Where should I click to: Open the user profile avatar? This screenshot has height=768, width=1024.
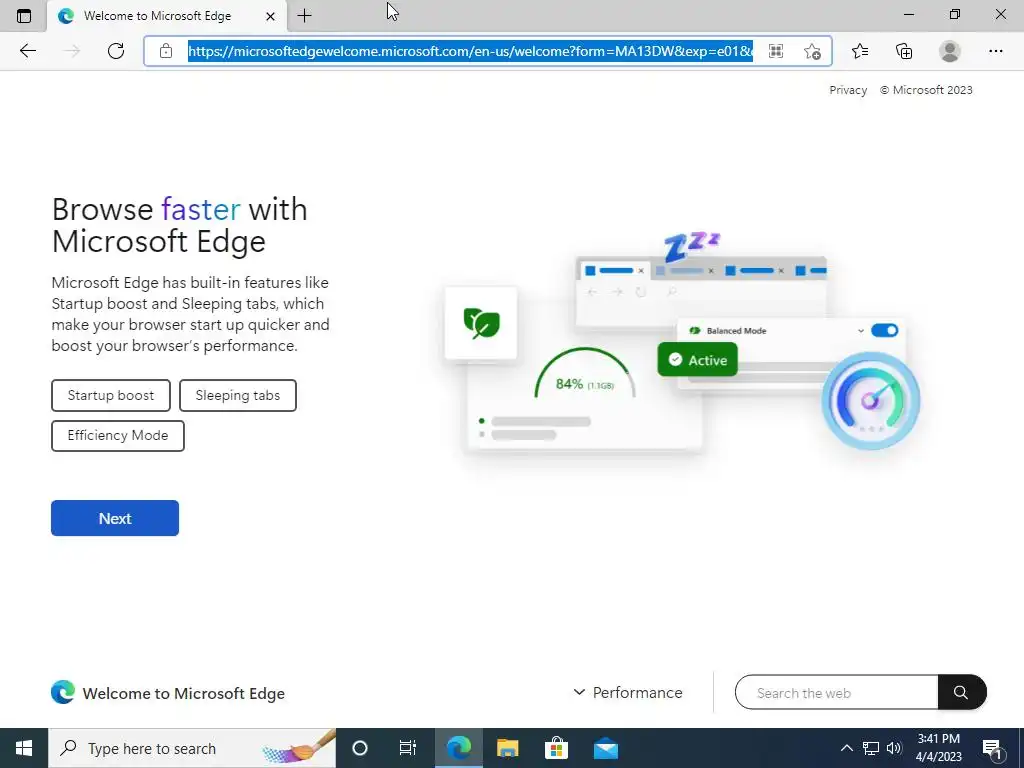point(950,51)
